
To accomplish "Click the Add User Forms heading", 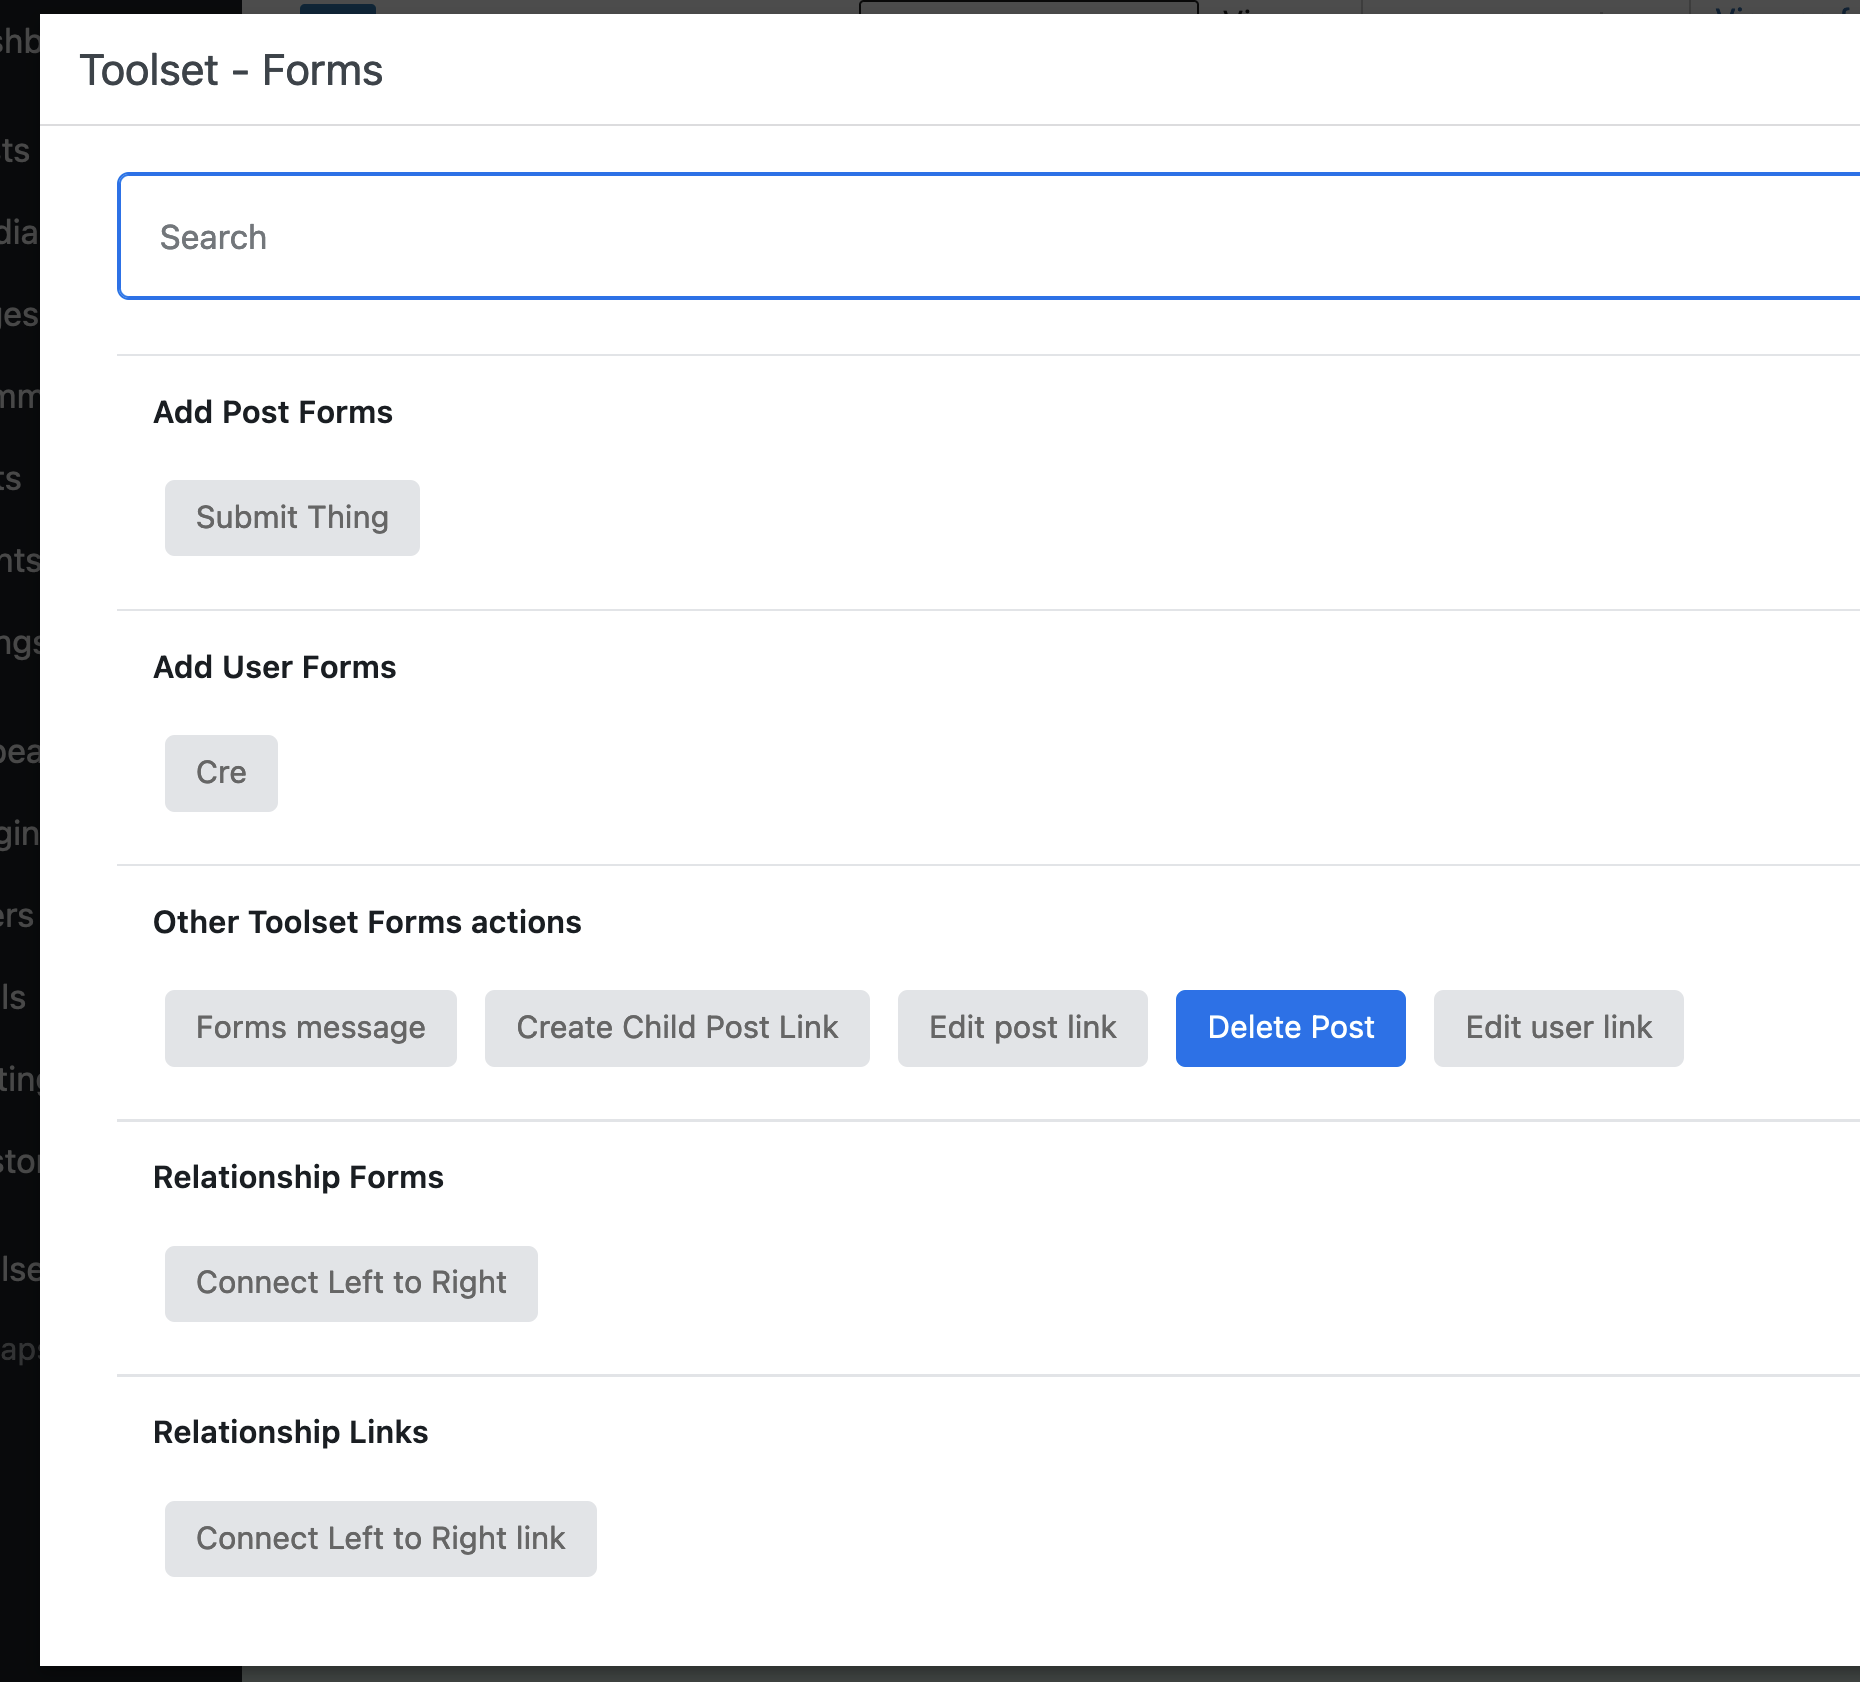I will 275,667.
